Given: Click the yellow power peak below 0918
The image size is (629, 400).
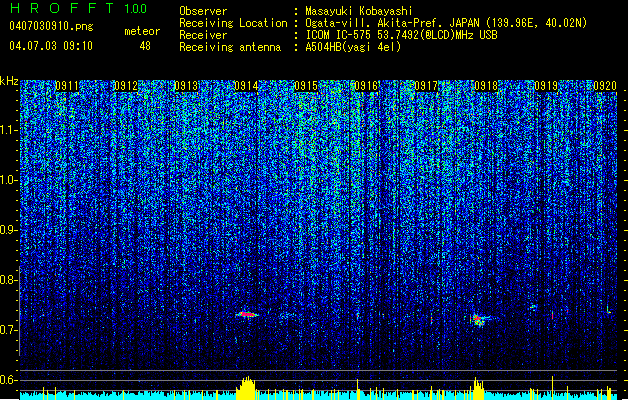Looking at the screenshot, I should (x=477, y=388).
